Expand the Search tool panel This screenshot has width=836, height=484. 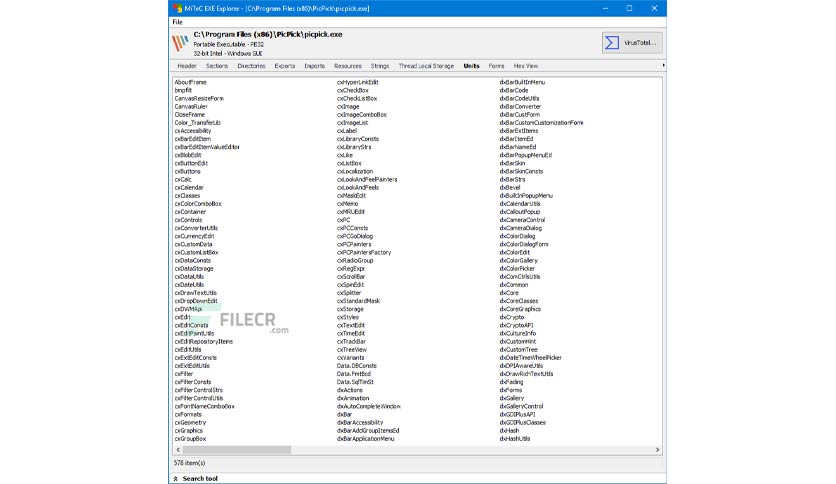[196, 479]
